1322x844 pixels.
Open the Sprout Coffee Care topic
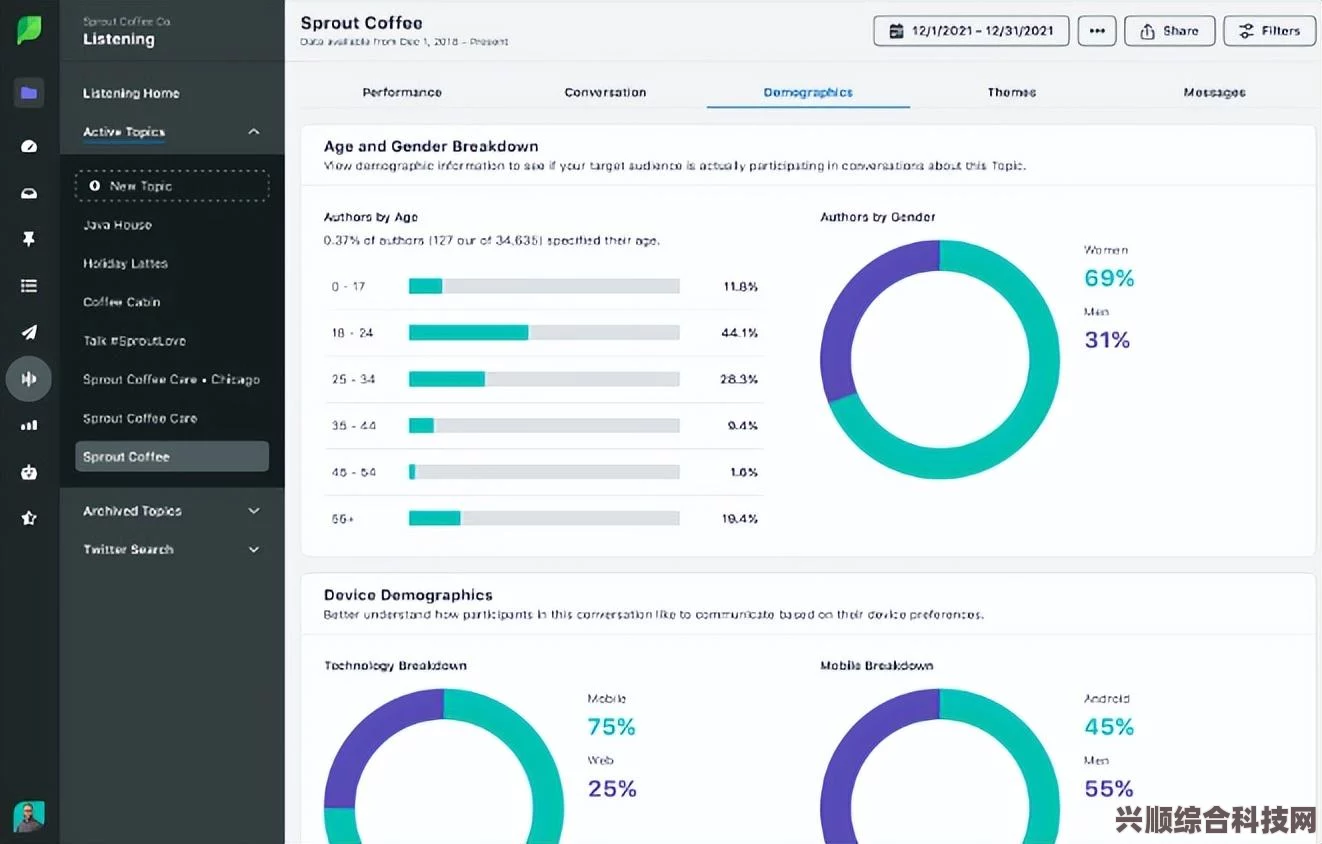[x=140, y=418]
